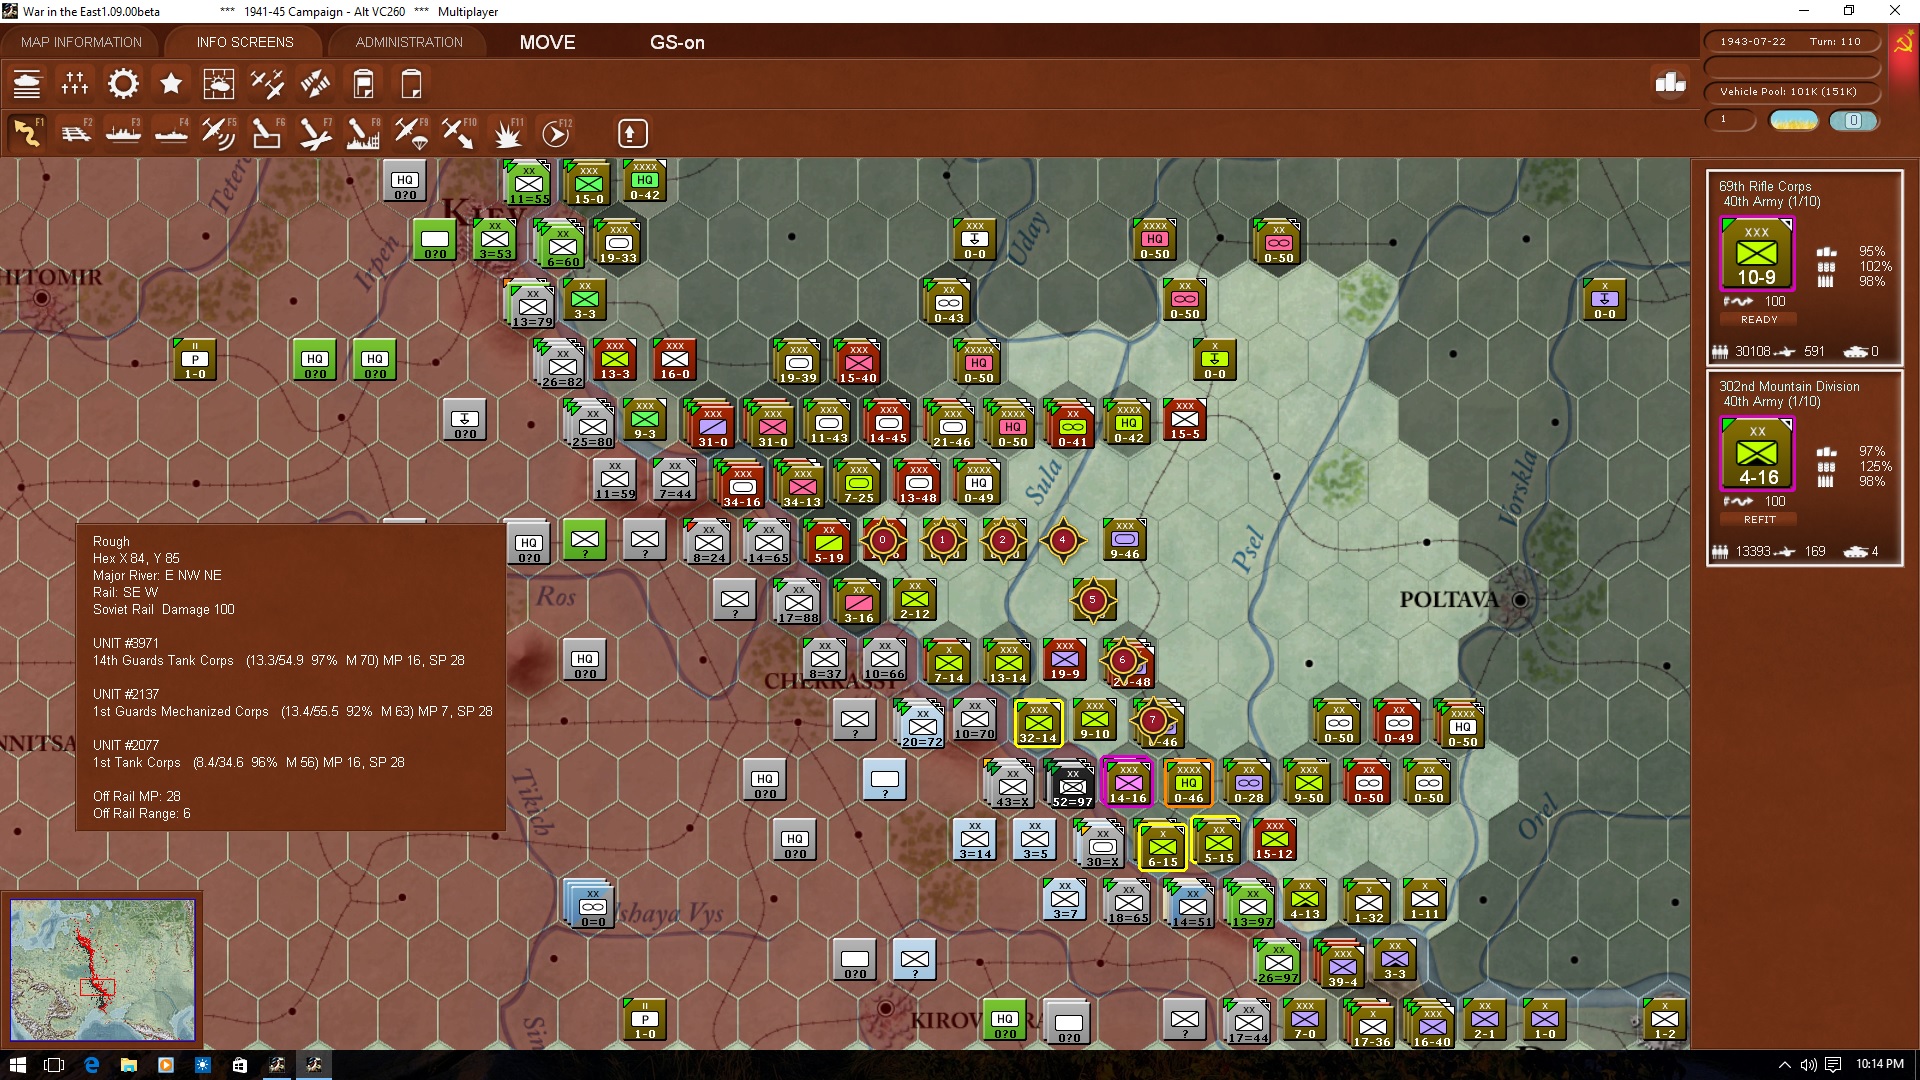Viewport: 1920px width, 1080px height.
Task: Click the flagged clipboard icon
Action: pos(363,84)
